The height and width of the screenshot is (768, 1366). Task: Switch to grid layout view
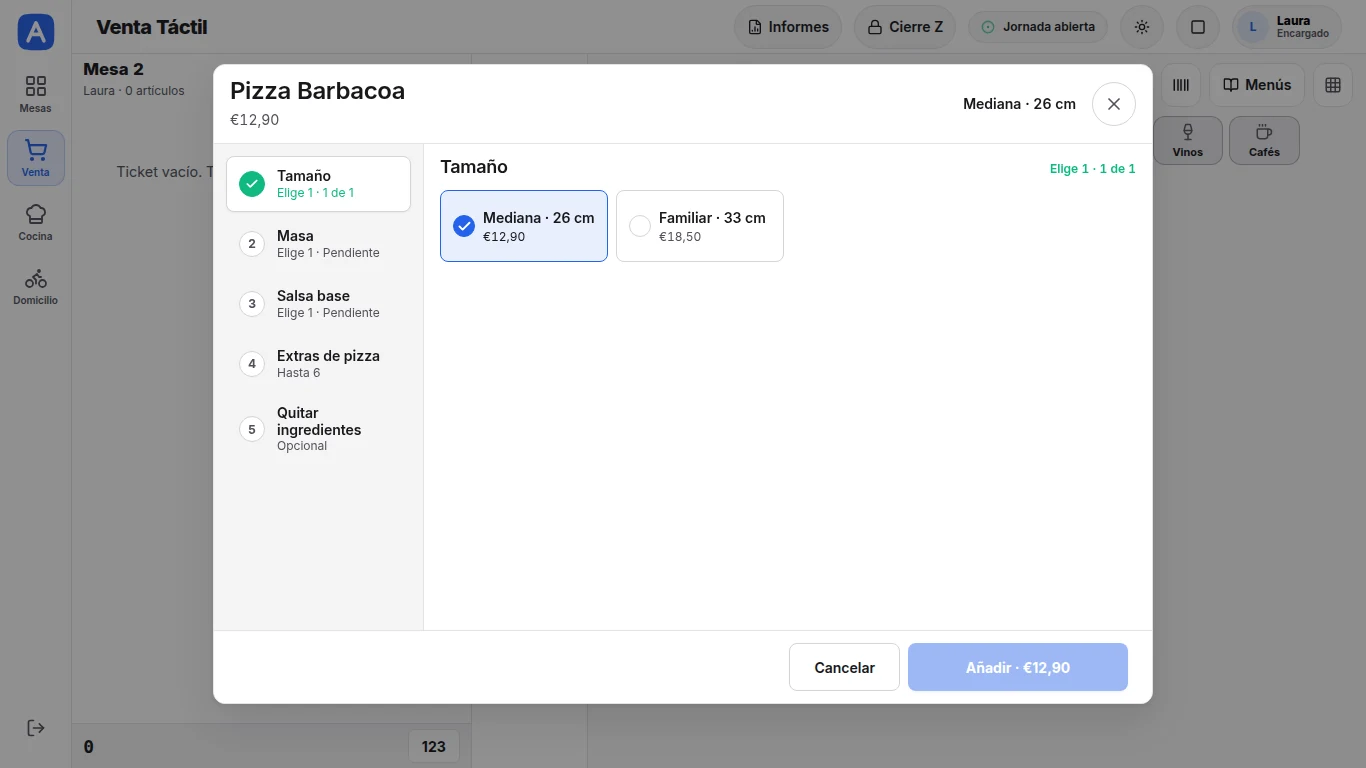(1333, 85)
